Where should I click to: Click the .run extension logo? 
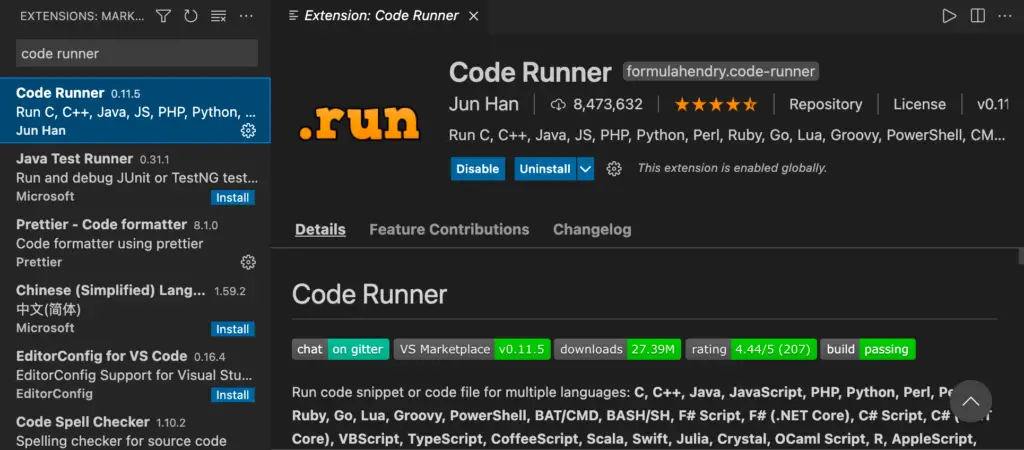(x=359, y=123)
